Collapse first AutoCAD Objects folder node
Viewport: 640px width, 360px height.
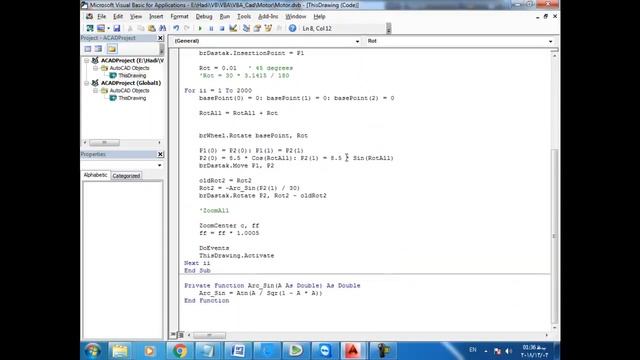(x=96, y=68)
